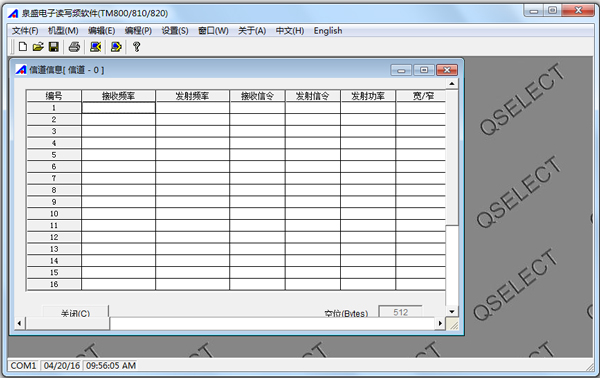
Task: Click the horizontal scrollbar thumb
Action: point(67,324)
